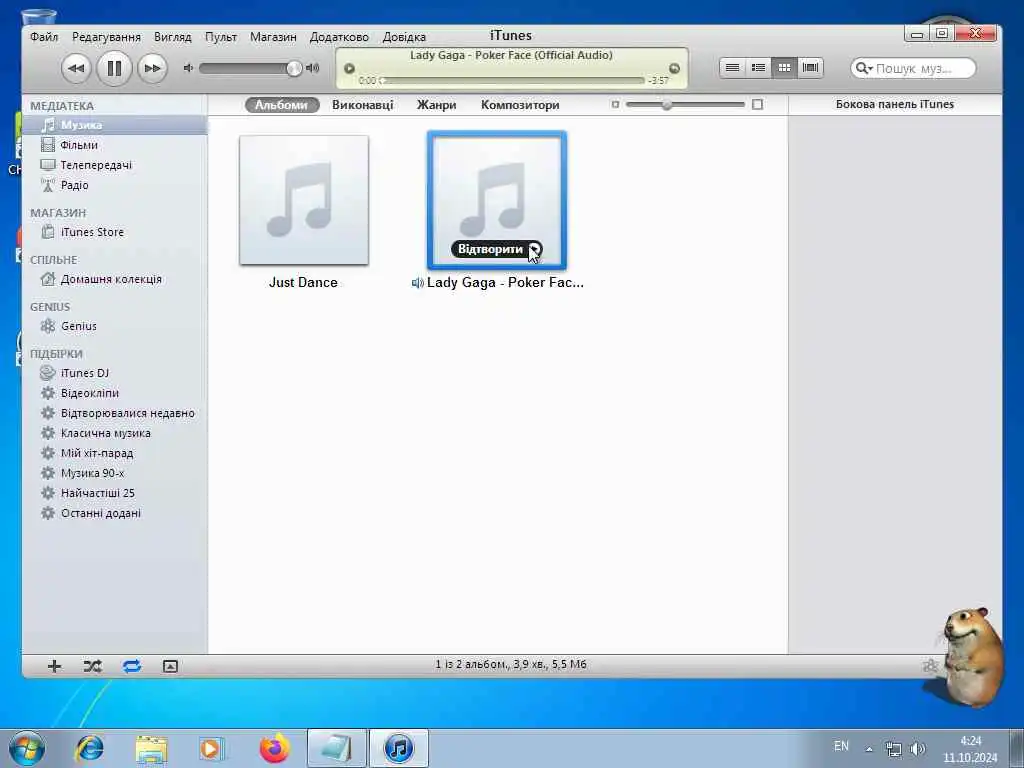Open the search options magnifier dropdown

tap(864, 68)
